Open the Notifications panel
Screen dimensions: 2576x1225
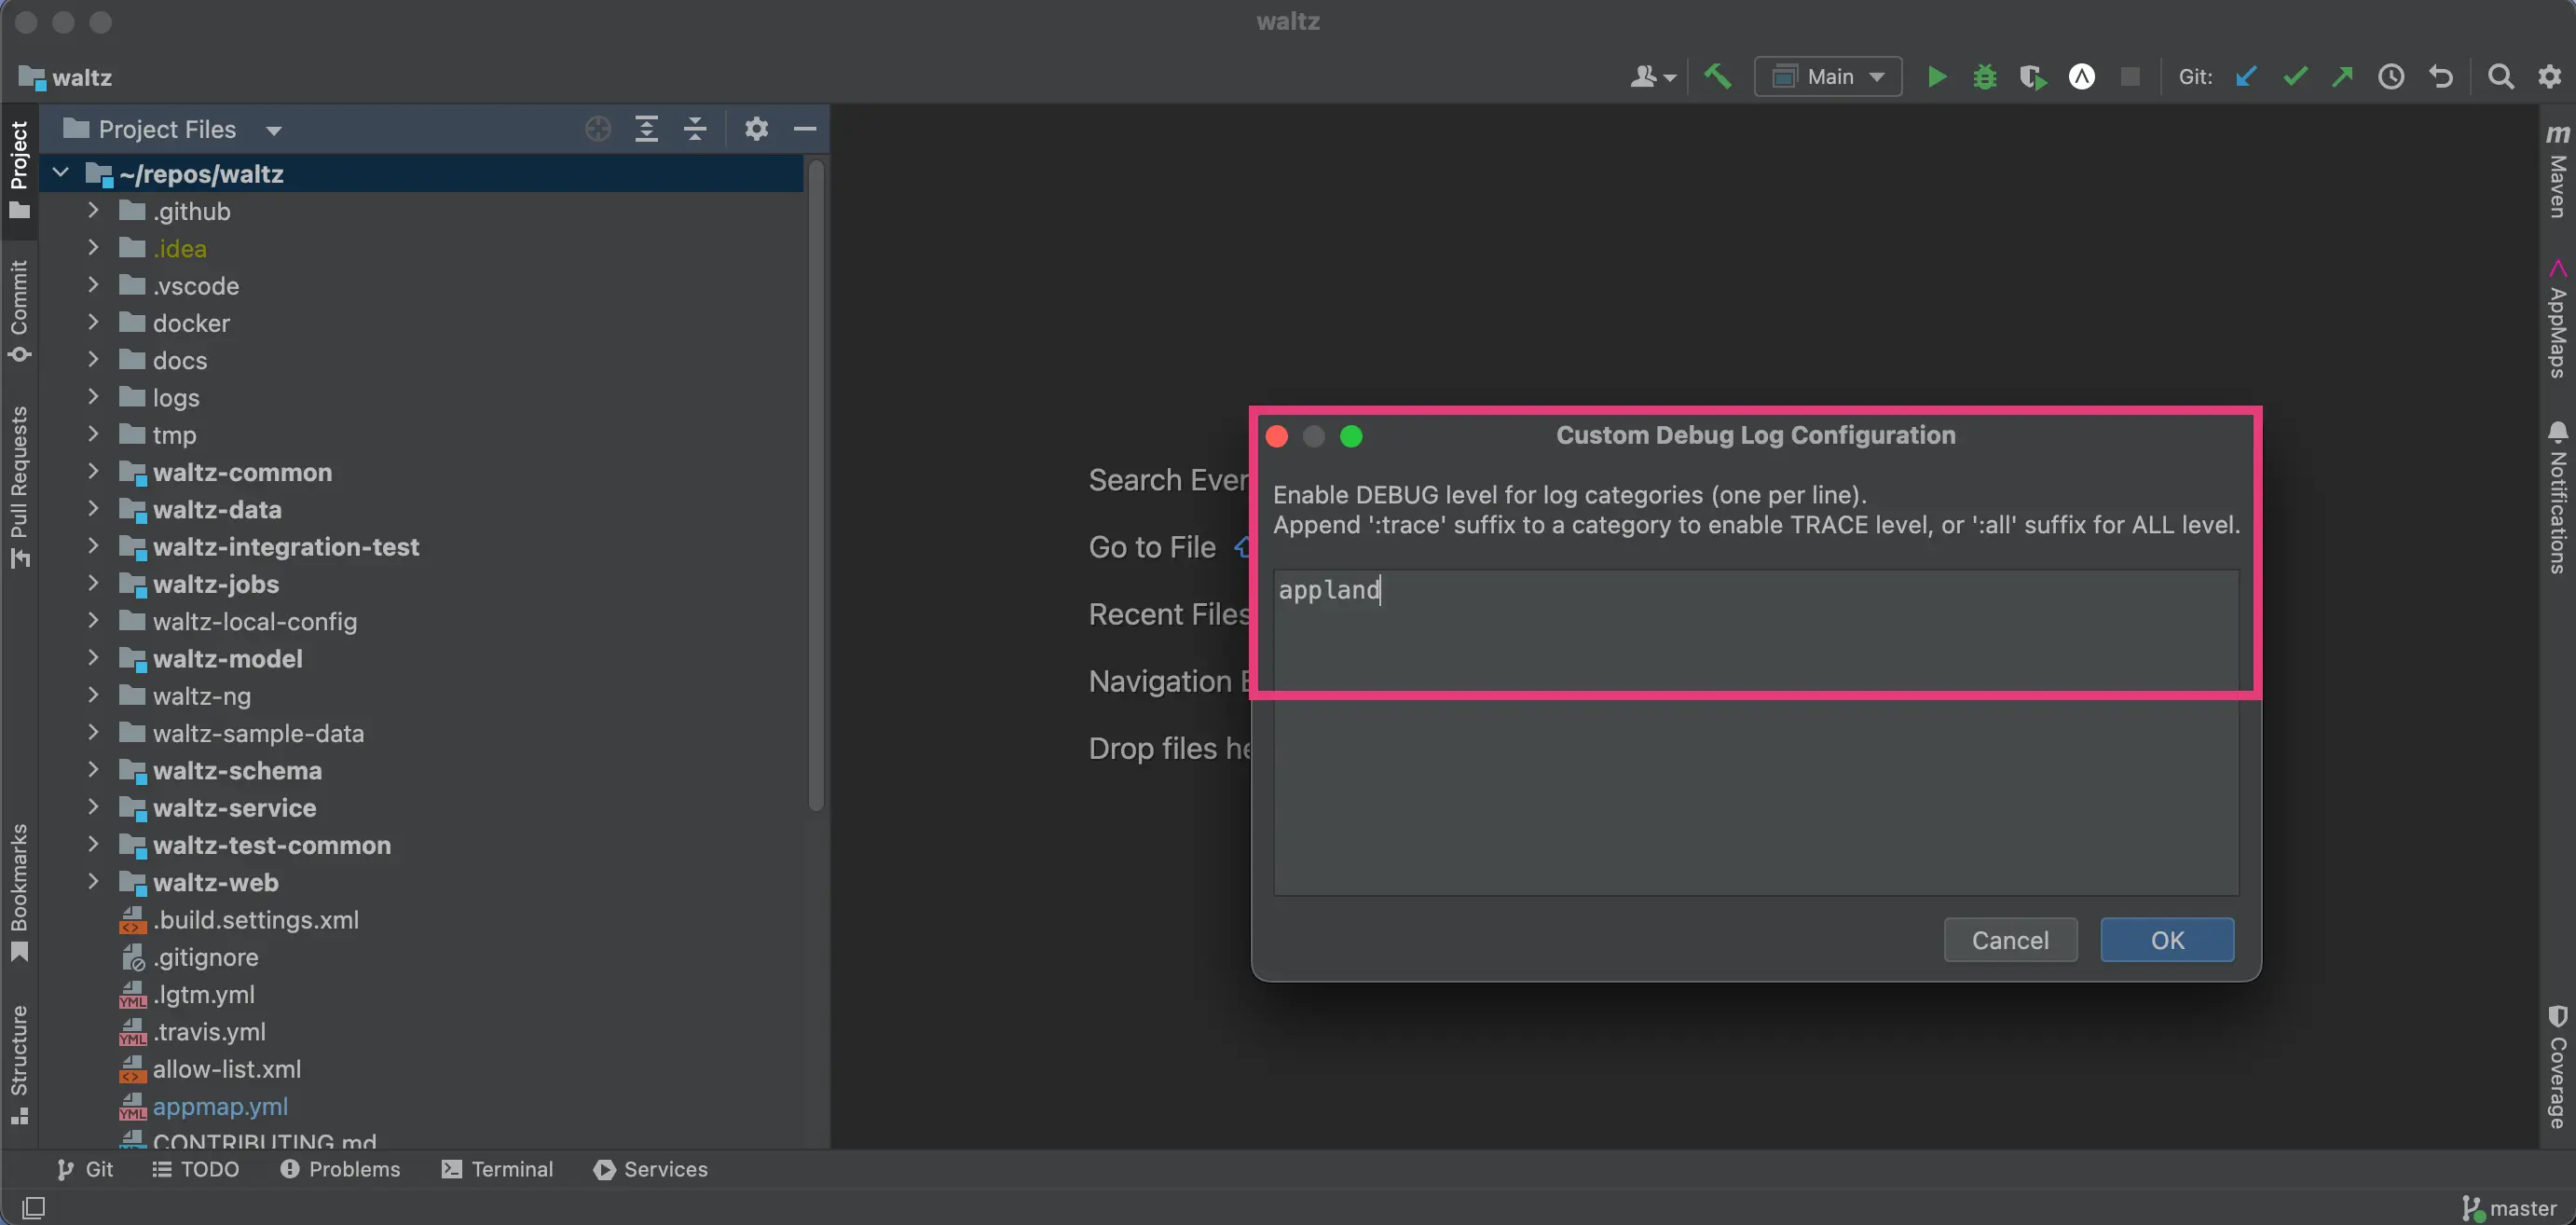pos(2557,497)
